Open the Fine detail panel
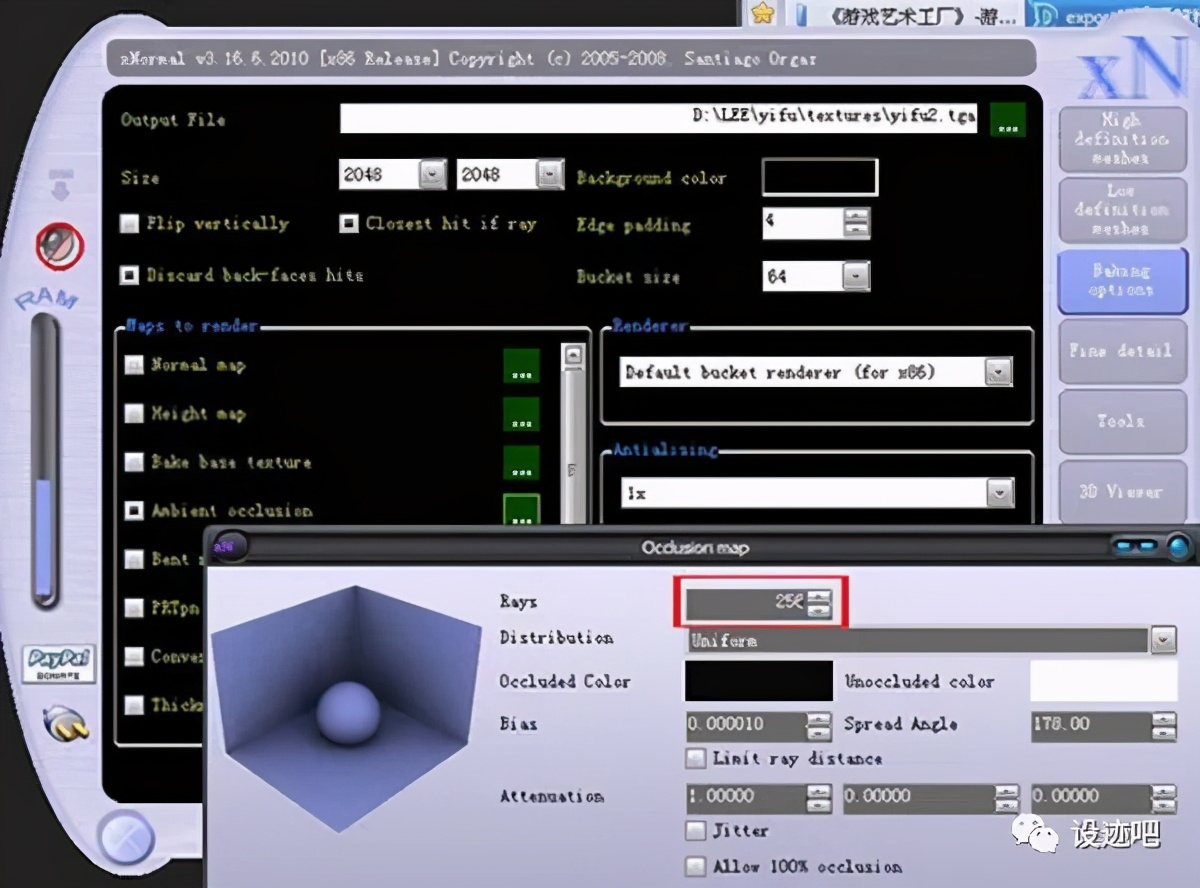 pyautogui.click(x=1122, y=351)
